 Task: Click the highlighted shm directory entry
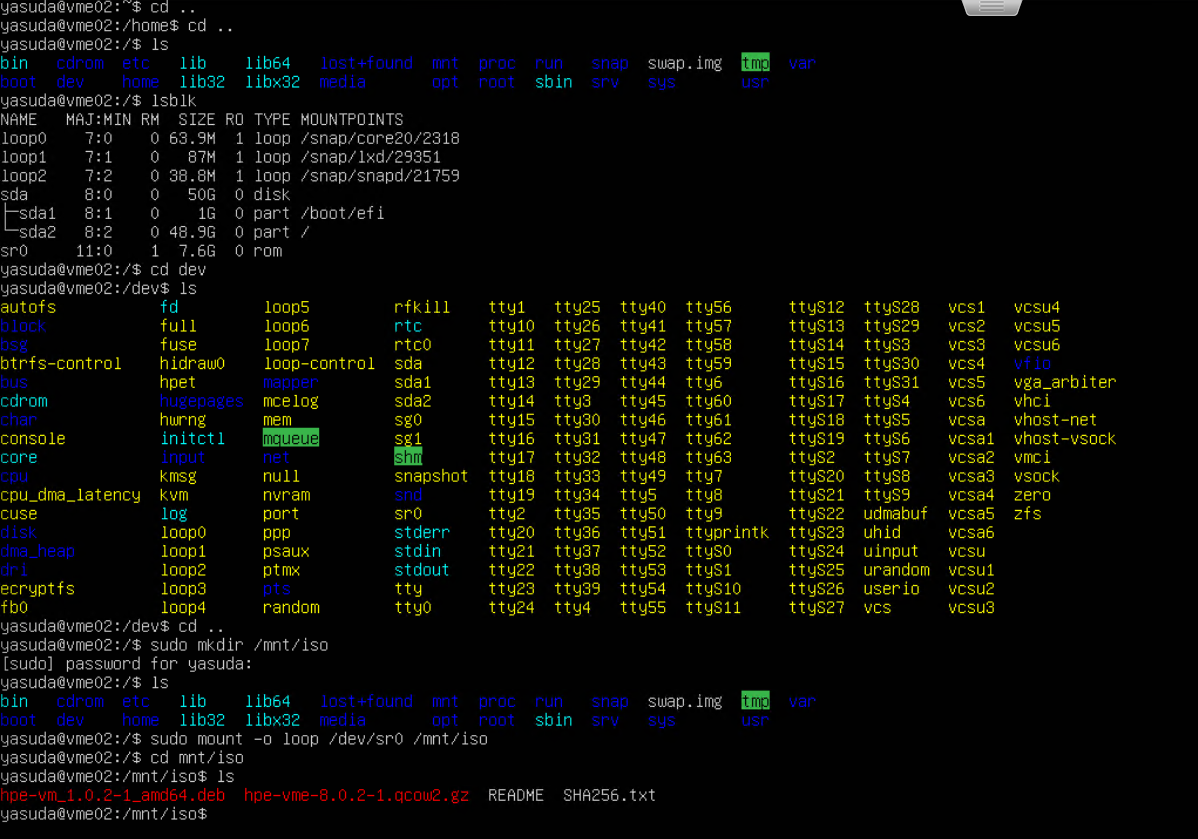point(408,457)
